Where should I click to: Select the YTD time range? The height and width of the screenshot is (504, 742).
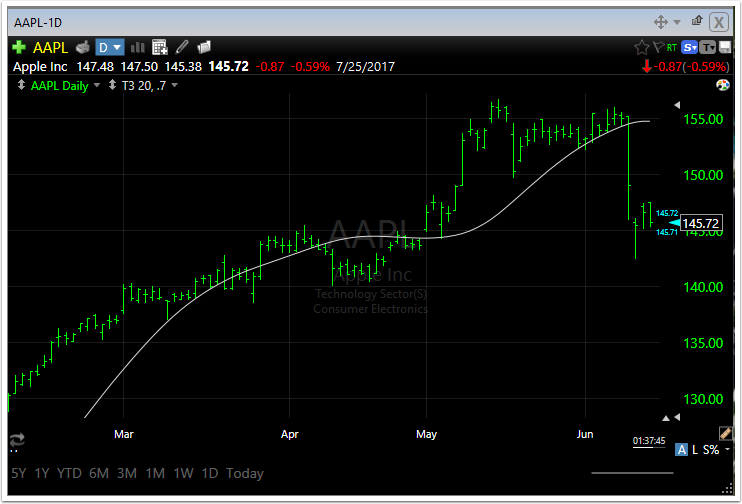[69, 473]
